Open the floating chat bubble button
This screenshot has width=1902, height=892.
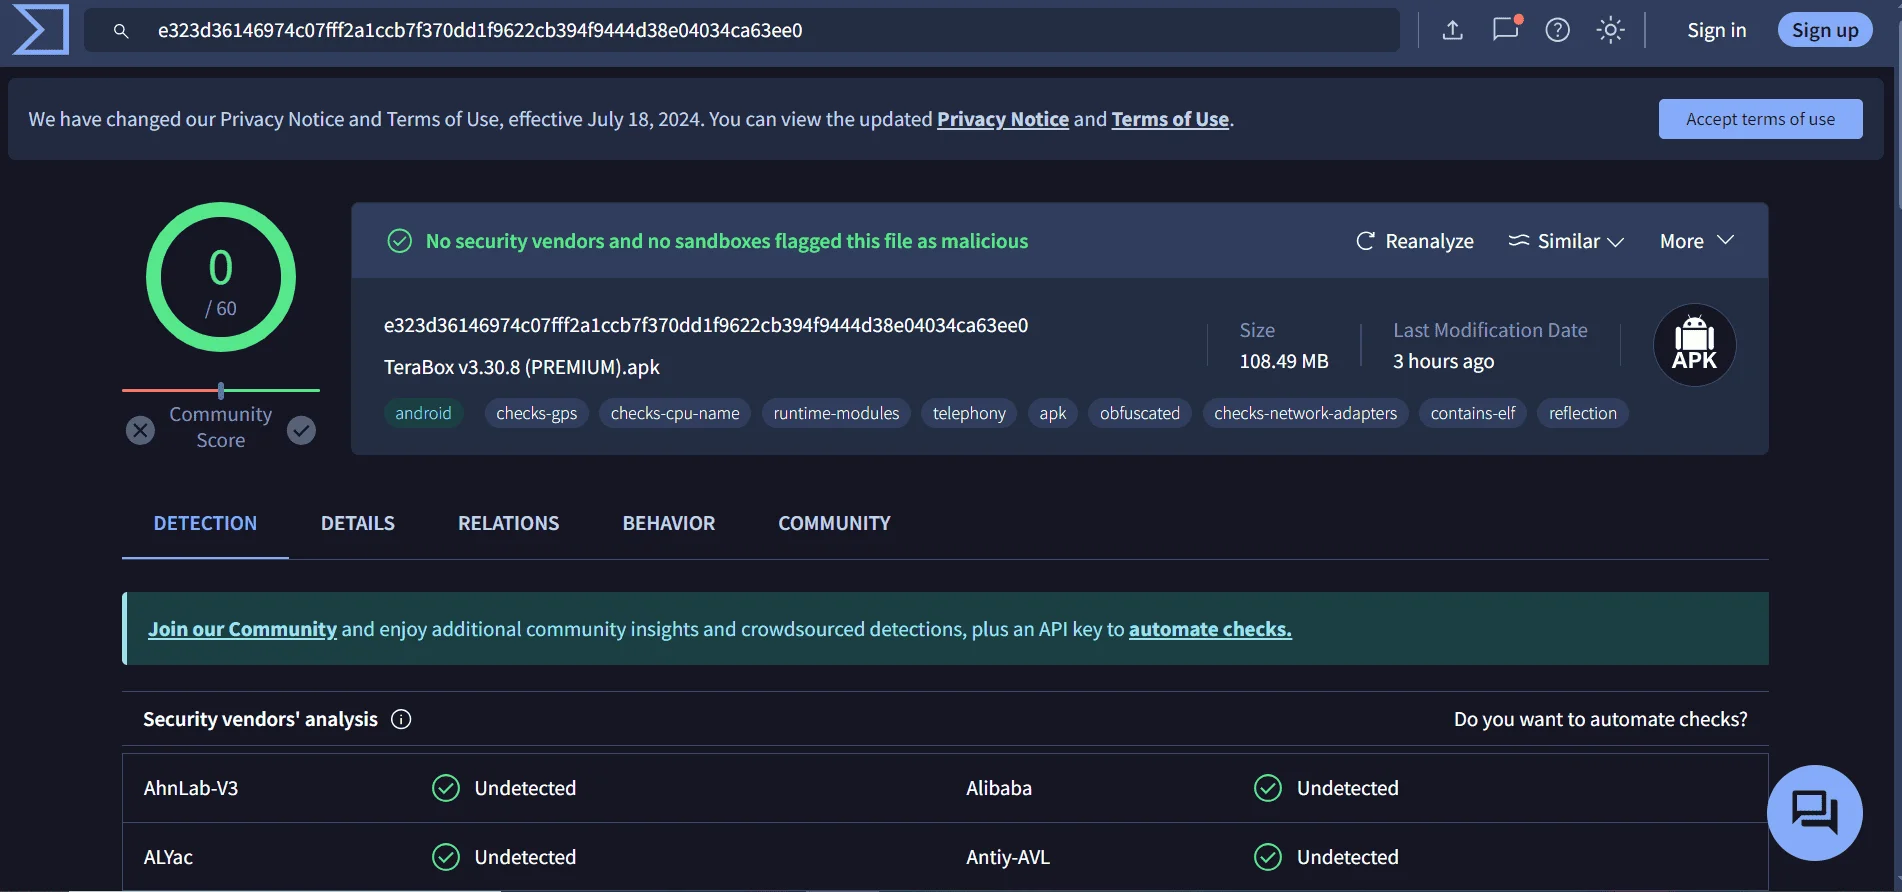click(x=1814, y=812)
